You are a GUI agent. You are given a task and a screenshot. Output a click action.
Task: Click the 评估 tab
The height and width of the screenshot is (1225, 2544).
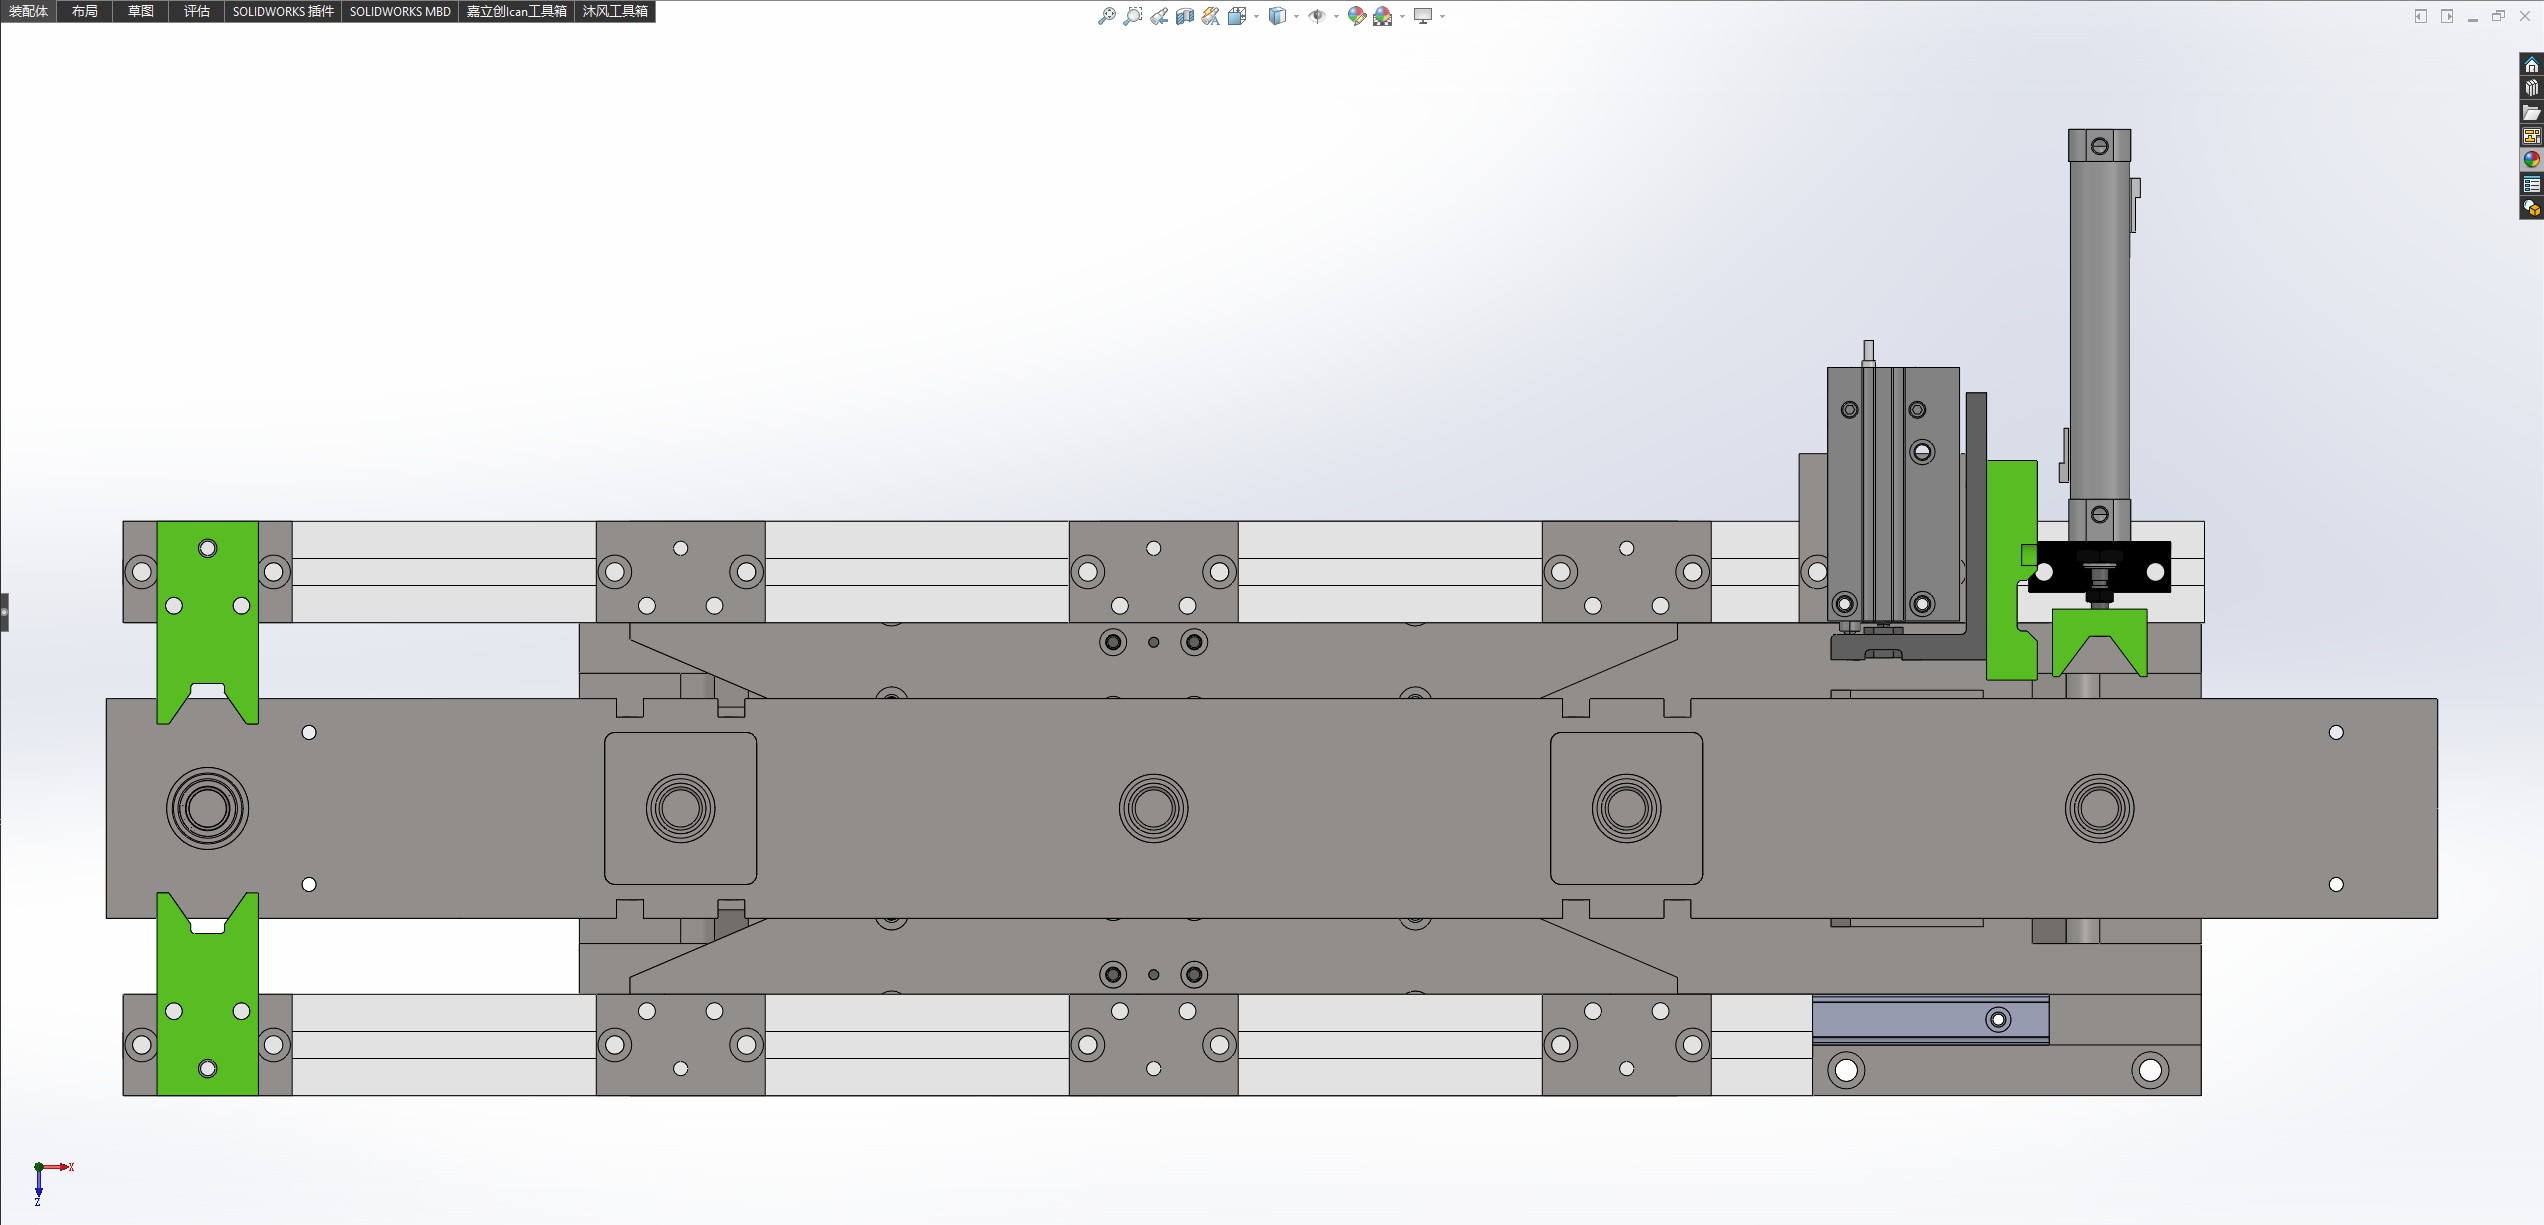[x=196, y=11]
